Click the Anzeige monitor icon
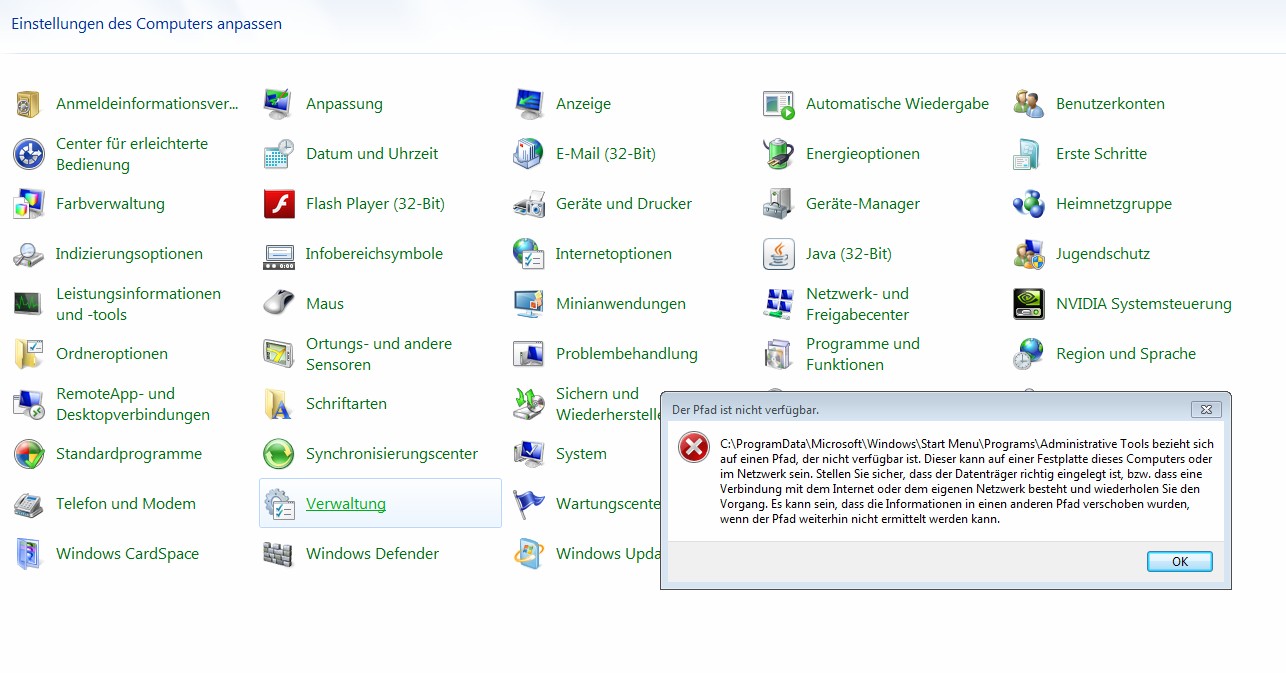1286x673 pixels. (x=528, y=103)
